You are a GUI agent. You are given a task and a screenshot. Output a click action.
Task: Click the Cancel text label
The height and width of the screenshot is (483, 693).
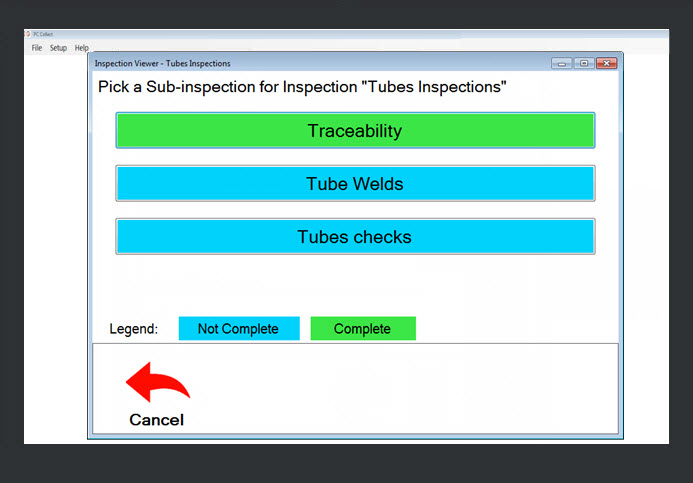pyautogui.click(x=157, y=420)
